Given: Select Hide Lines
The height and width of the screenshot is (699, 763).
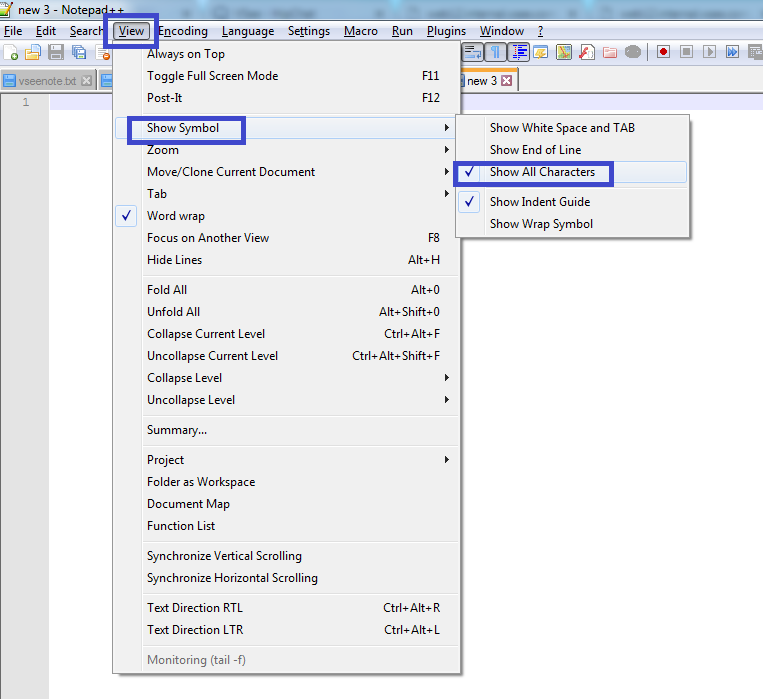Looking at the screenshot, I should 287,260.
